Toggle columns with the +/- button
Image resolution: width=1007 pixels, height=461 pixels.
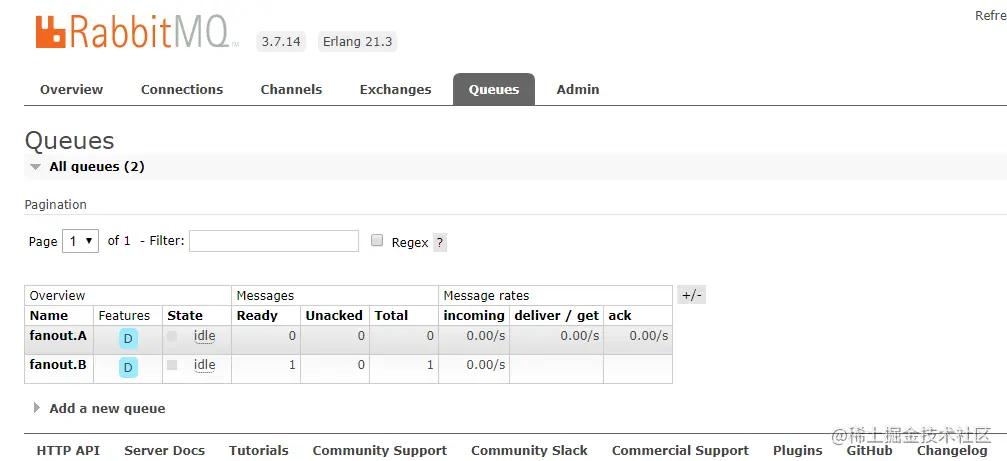point(692,295)
